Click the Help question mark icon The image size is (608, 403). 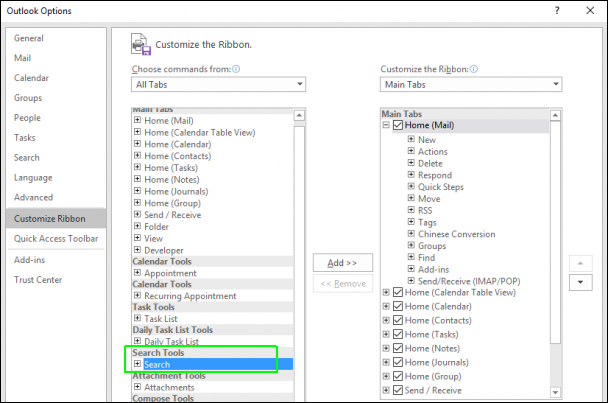coord(557,10)
